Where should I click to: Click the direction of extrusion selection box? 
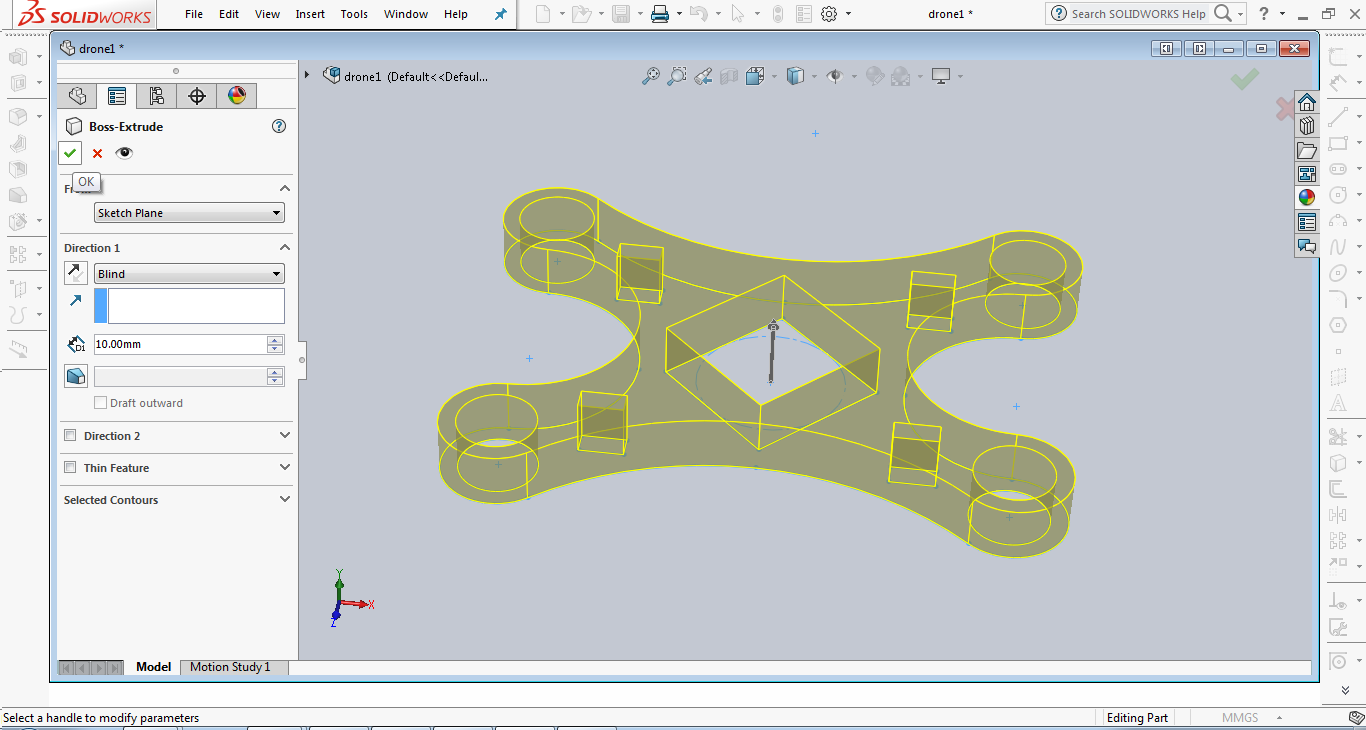pos(189,306)
